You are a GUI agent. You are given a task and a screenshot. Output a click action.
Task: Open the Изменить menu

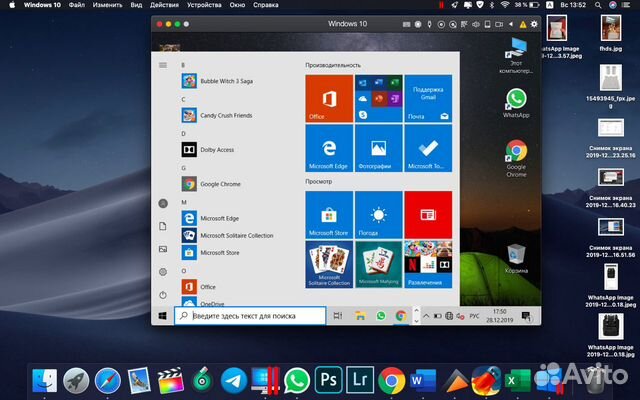[107, 5]
